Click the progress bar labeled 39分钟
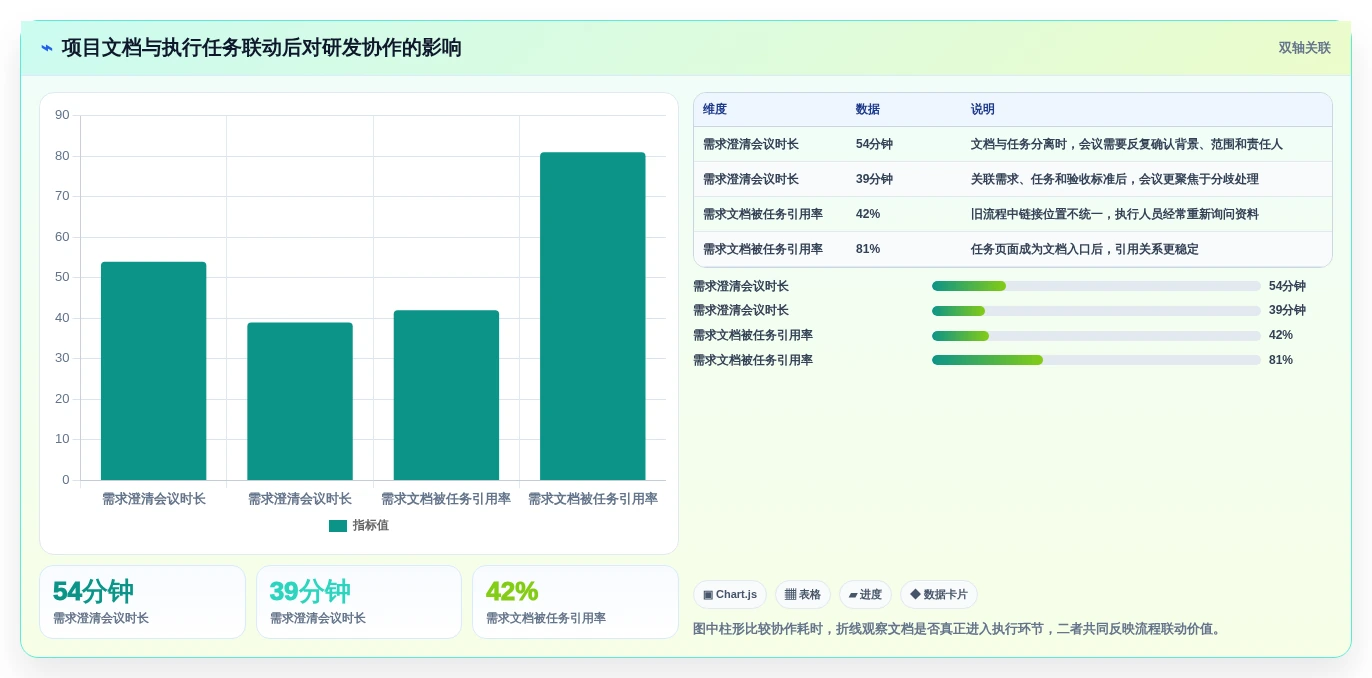The width and height of the screenshot is (1372, 678). 1096,311
